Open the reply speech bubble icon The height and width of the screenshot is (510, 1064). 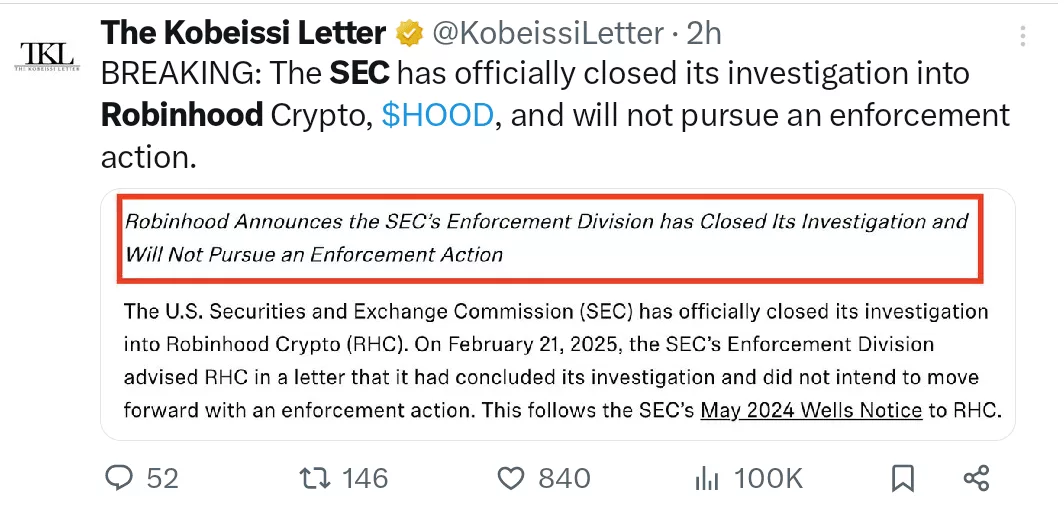click(x=120, y=478)
